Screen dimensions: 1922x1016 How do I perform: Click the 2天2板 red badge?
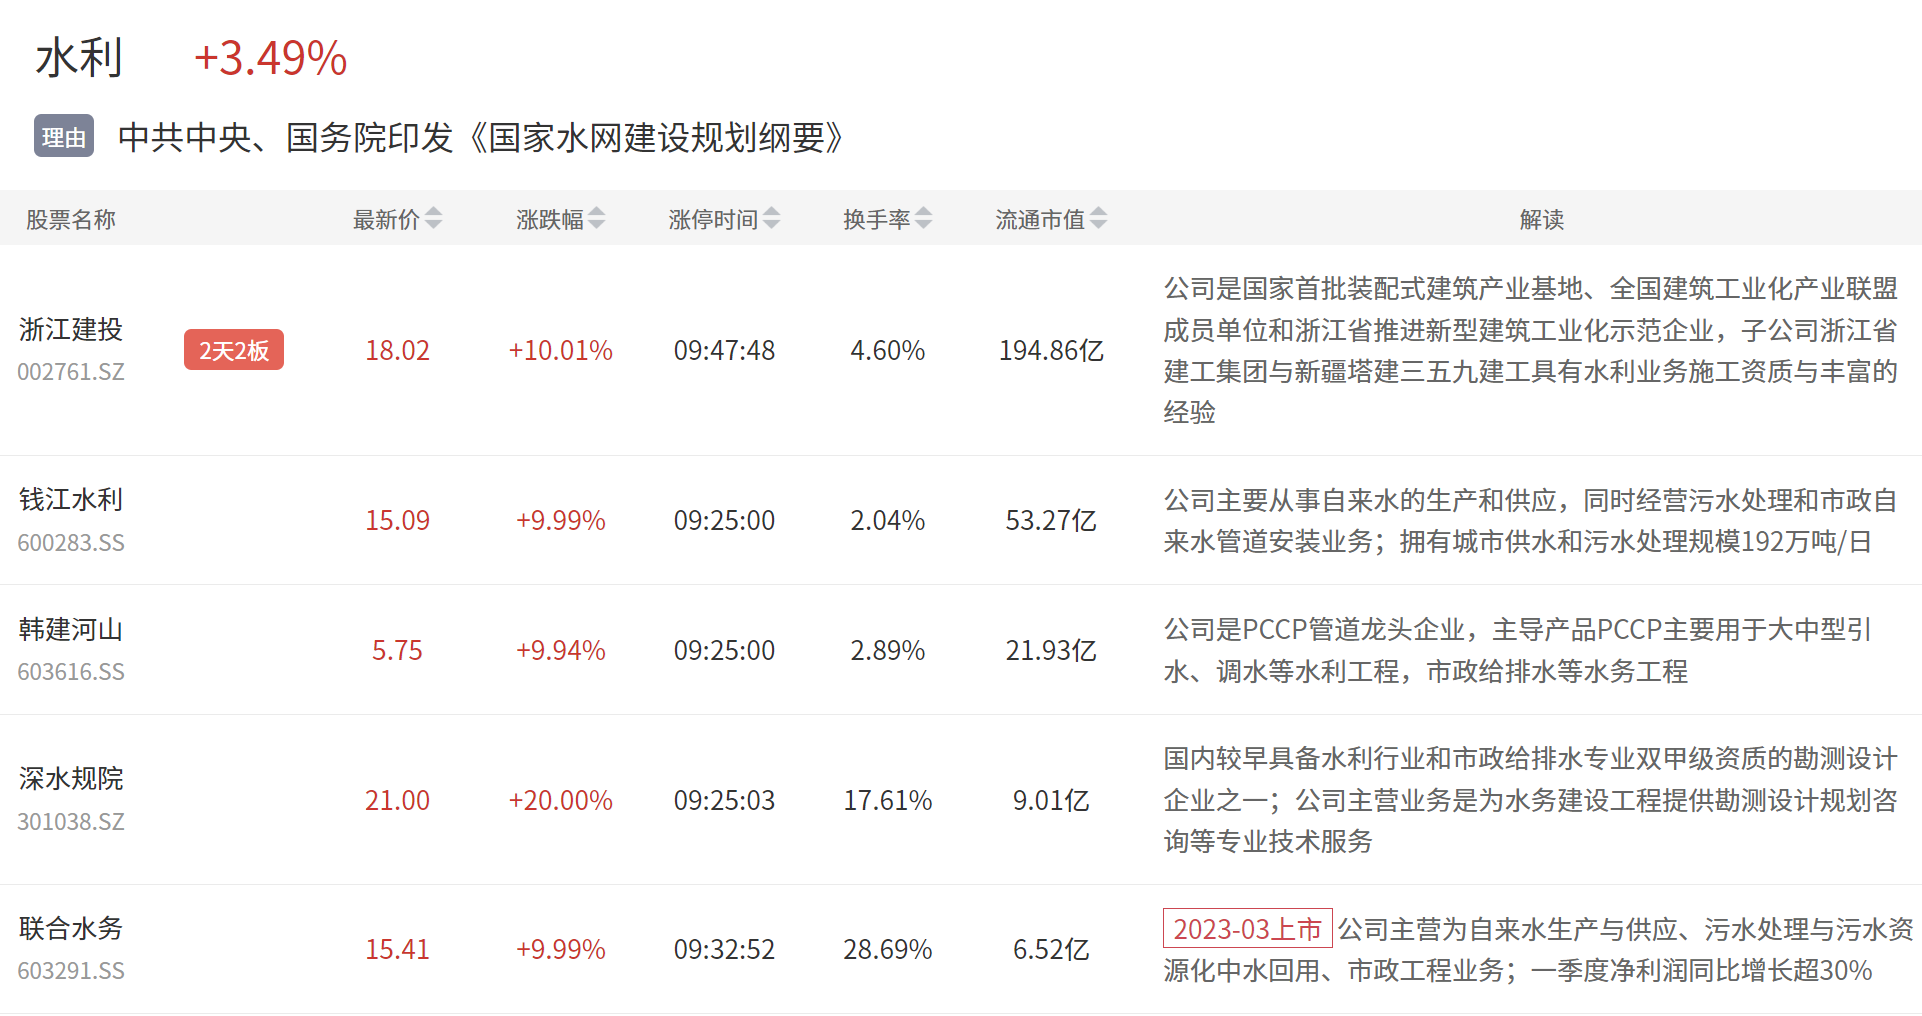click(x=233, y=350)
